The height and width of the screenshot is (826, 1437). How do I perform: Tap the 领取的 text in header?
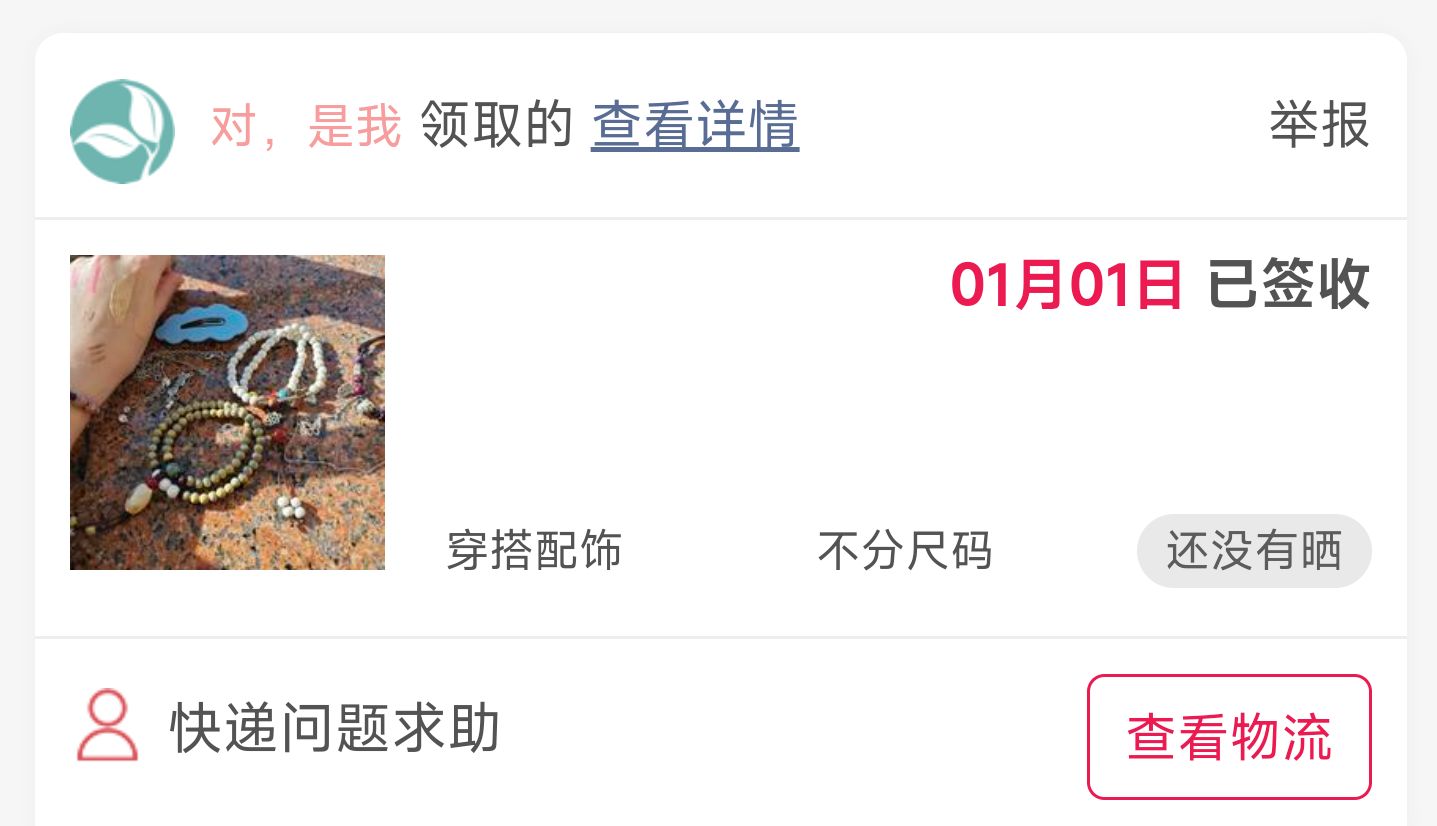(x=496, y=127)
